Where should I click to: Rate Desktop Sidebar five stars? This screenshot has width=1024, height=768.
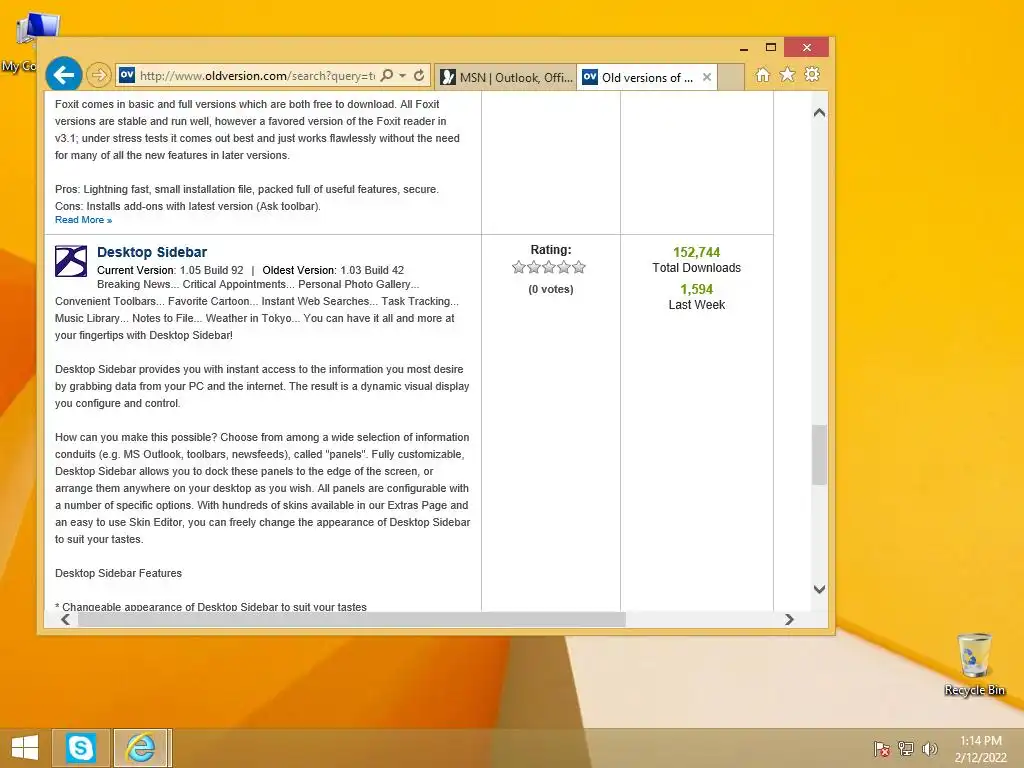click(x=579, y=267)
